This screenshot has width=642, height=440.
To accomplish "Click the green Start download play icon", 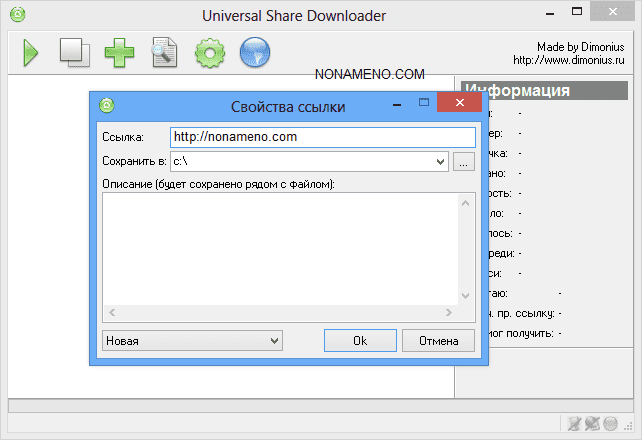I will 31,52.
